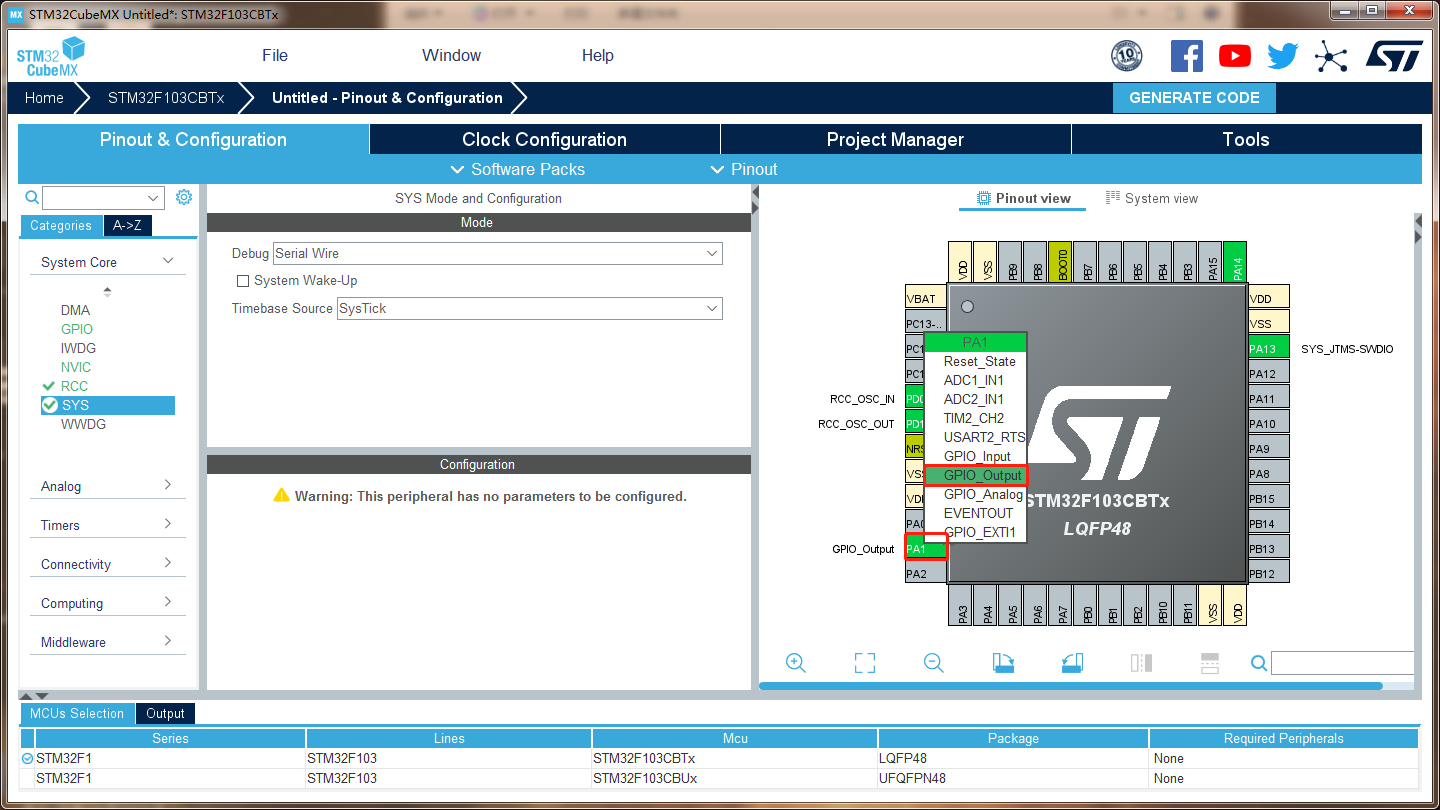Click the STM32F103CBUx cell in MCU table
The height and width of the screenshot is (810, 1440).
click(735, 778)
